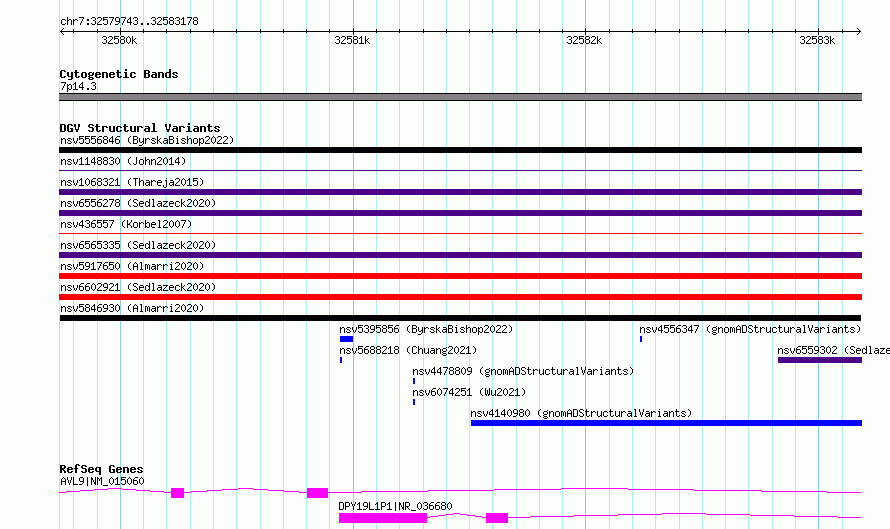Click the chr7:32579743..32583178 coordinate label
The height and width of the screenshot is (529, 890).
pyautogui.click(x=129, y=22)
